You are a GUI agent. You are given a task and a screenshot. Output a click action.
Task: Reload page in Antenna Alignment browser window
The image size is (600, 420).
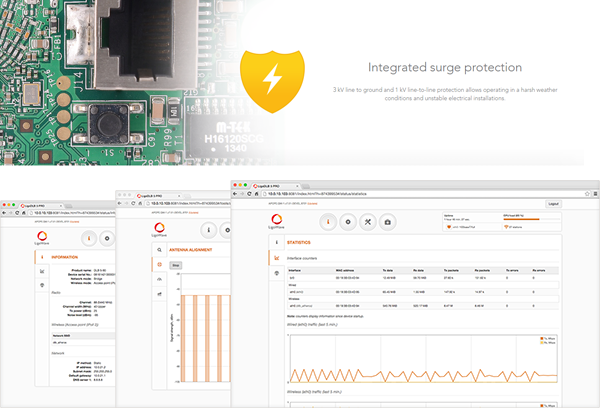133,203
